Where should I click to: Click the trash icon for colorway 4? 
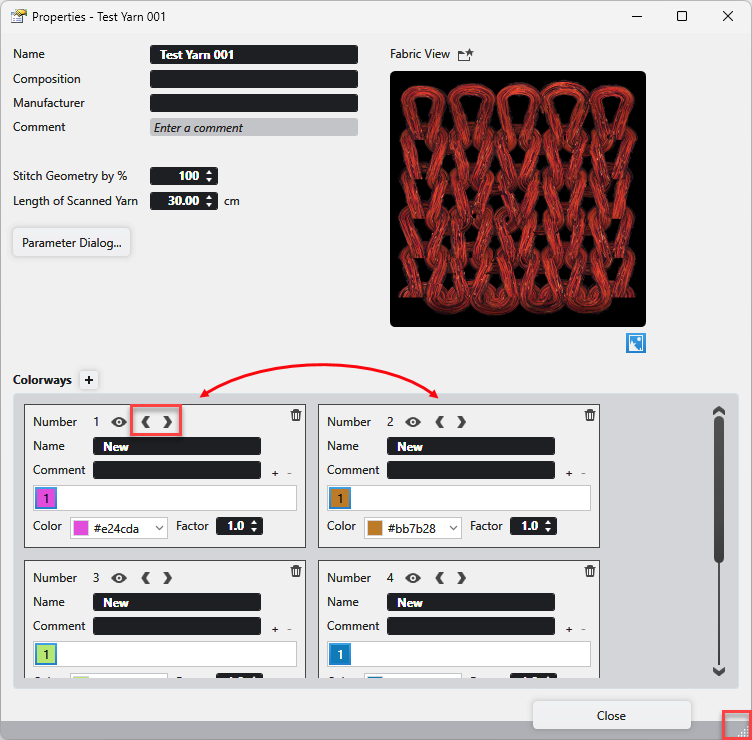click(590, 571)
